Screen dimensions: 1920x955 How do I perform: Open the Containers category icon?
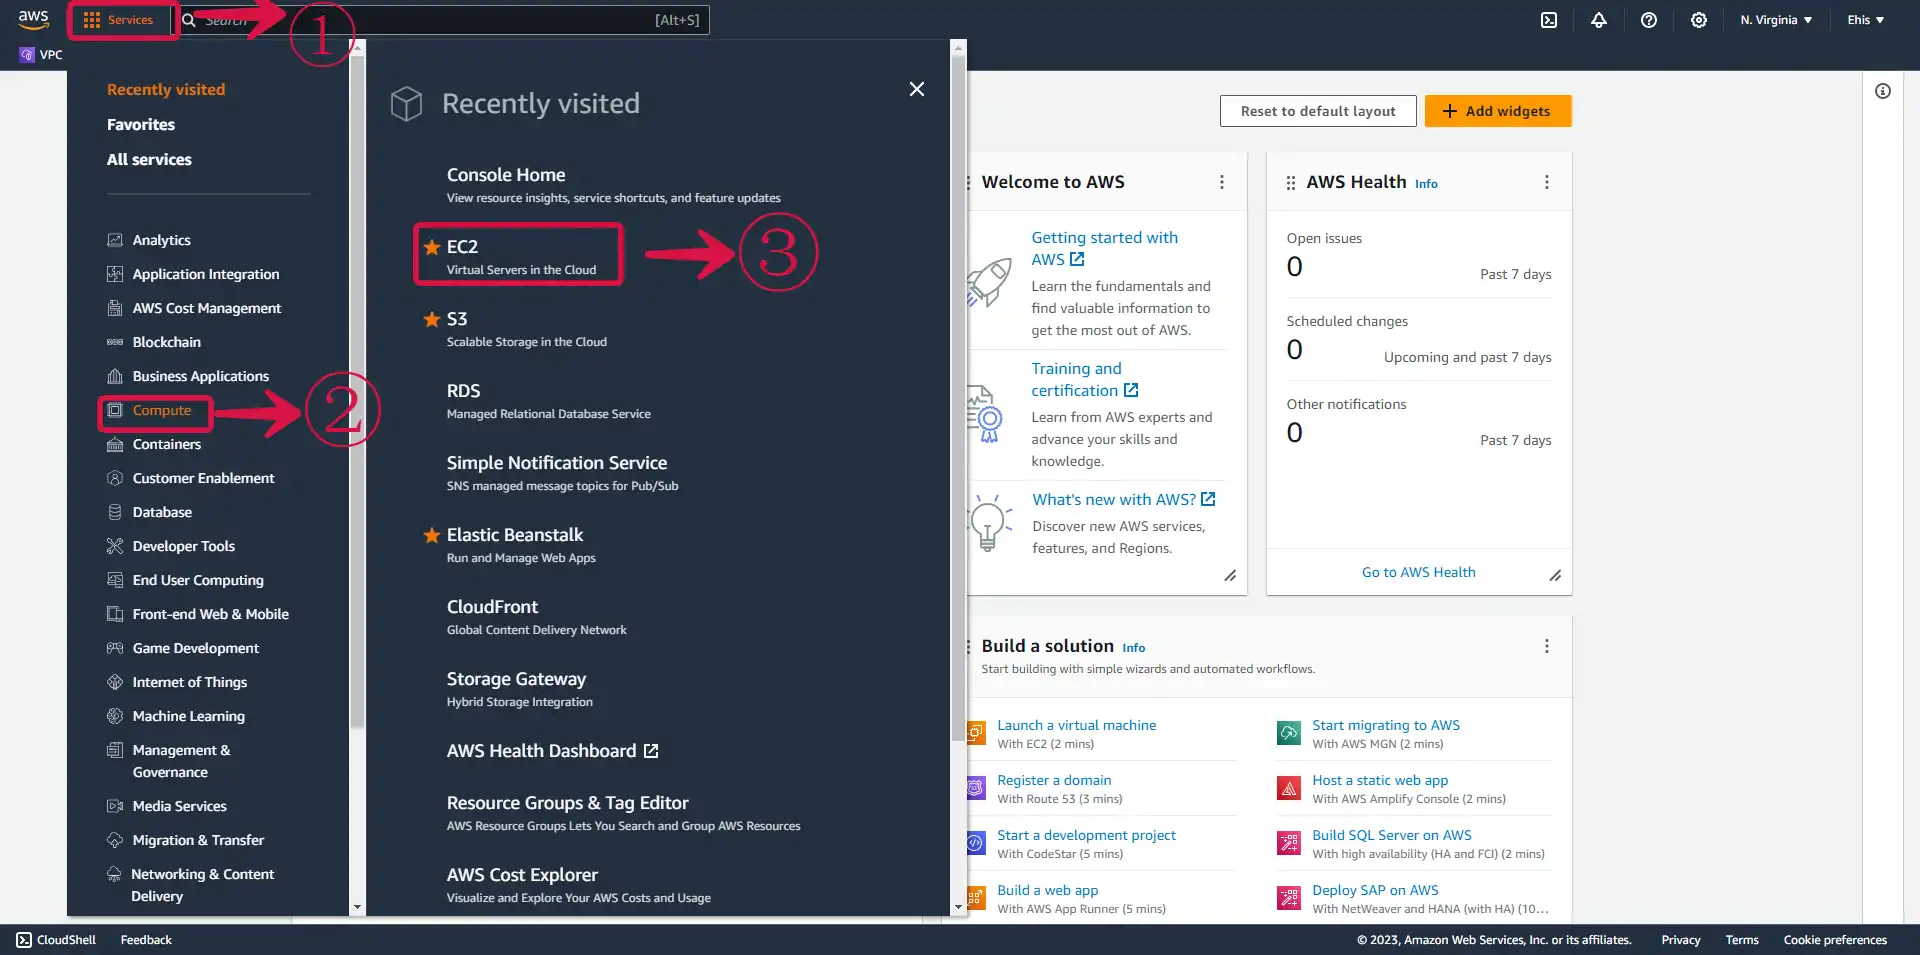[115, 444]
